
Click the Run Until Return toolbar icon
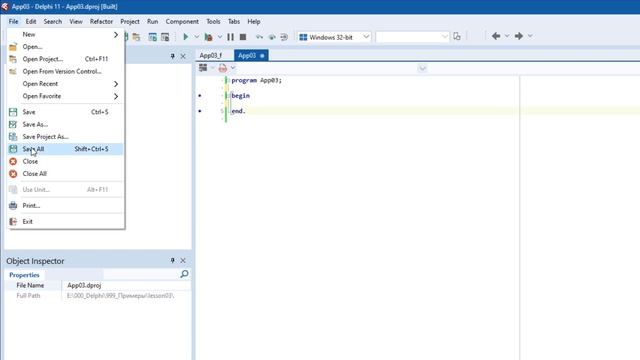pyautogui.click(x=284, y=37)
